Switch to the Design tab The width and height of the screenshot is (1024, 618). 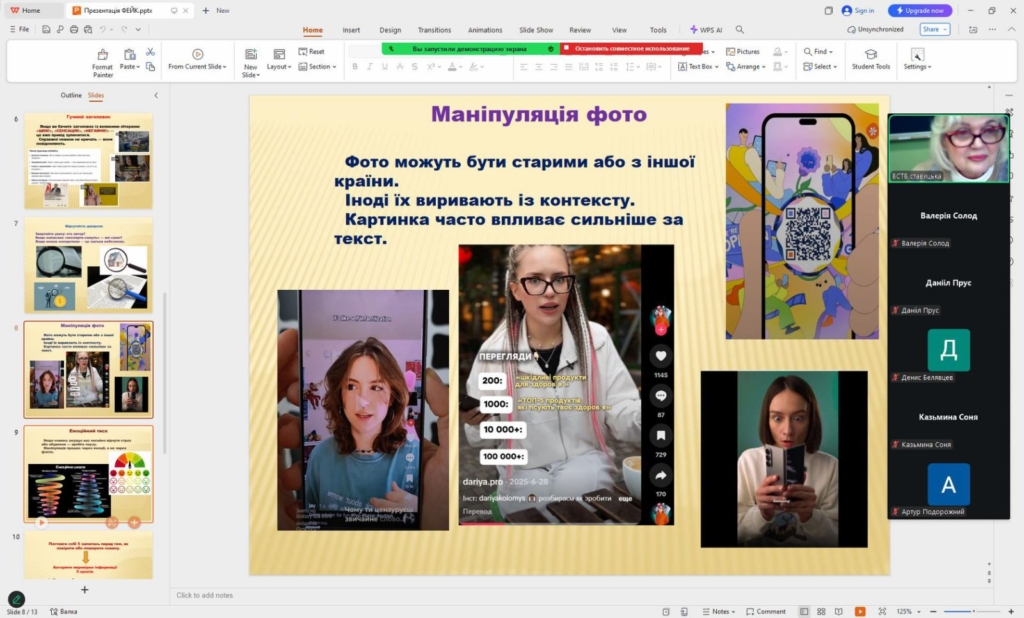pos(390,30)
